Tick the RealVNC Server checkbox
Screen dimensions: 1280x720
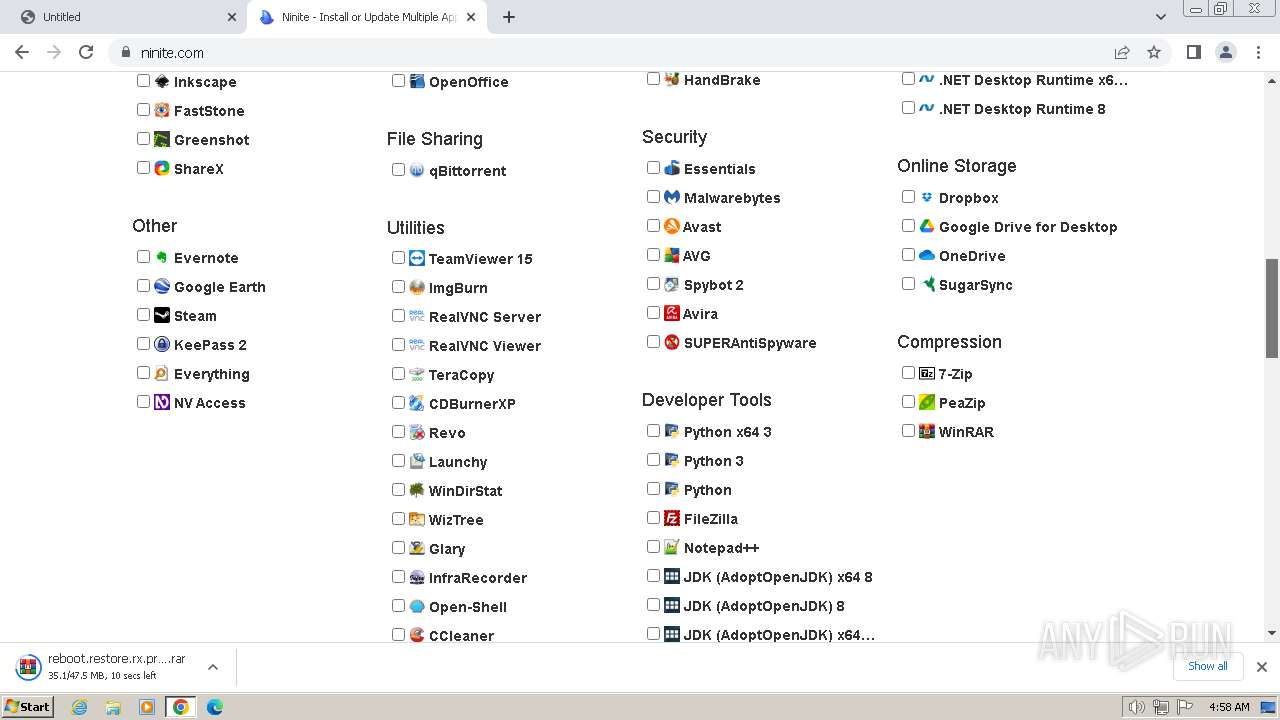(398, 316)
